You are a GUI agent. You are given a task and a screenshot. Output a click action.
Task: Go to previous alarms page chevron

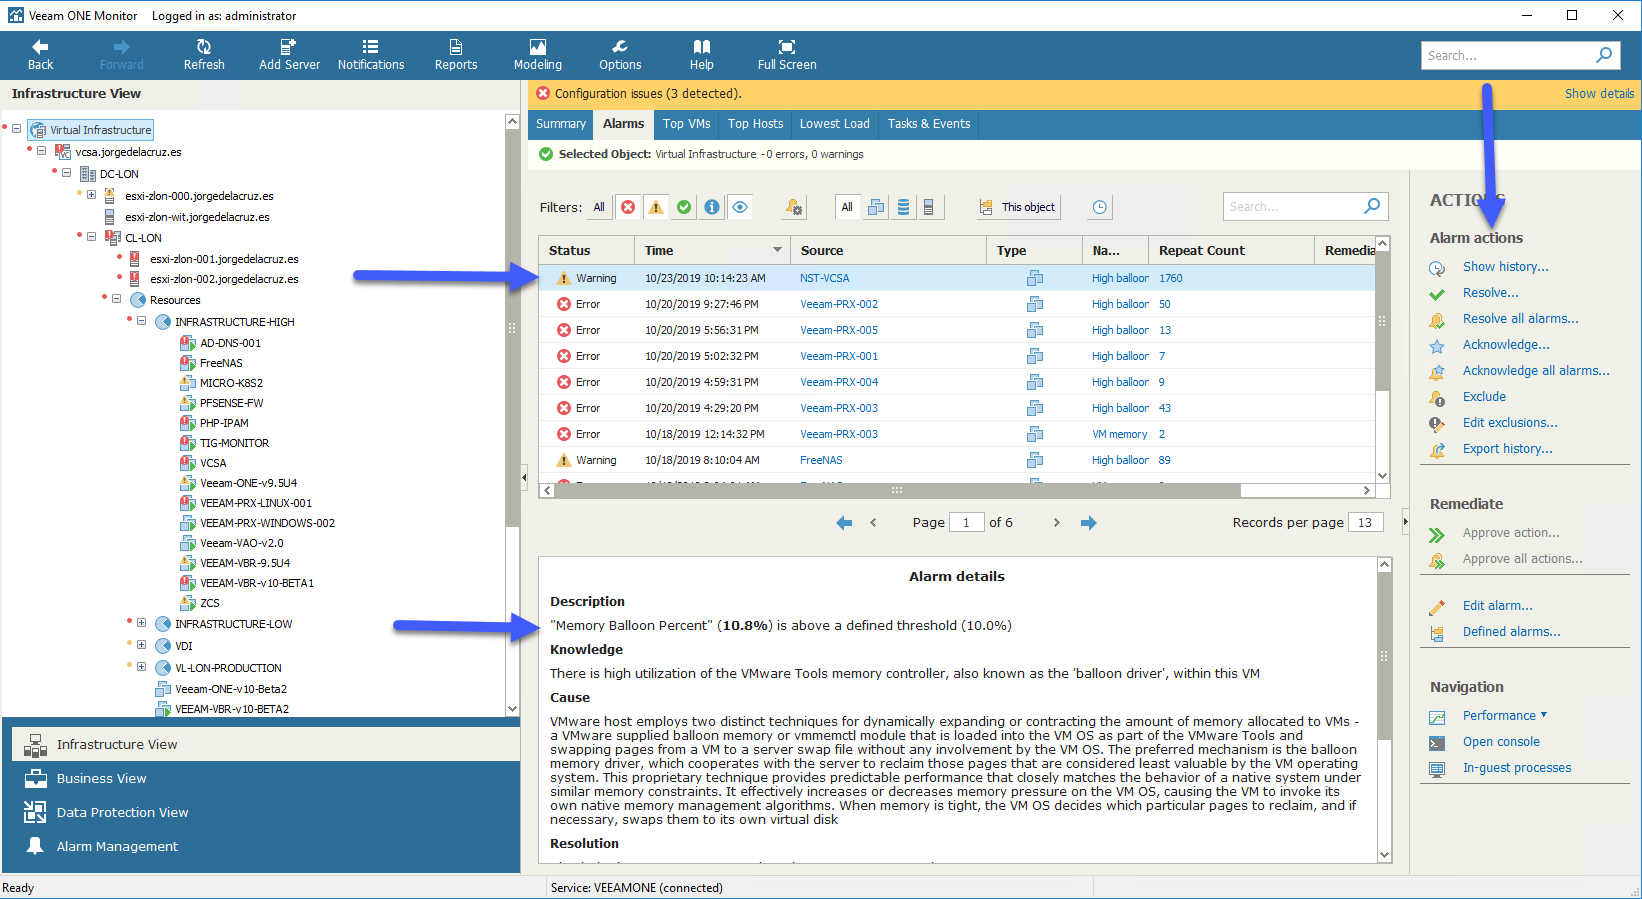point(873,523)
